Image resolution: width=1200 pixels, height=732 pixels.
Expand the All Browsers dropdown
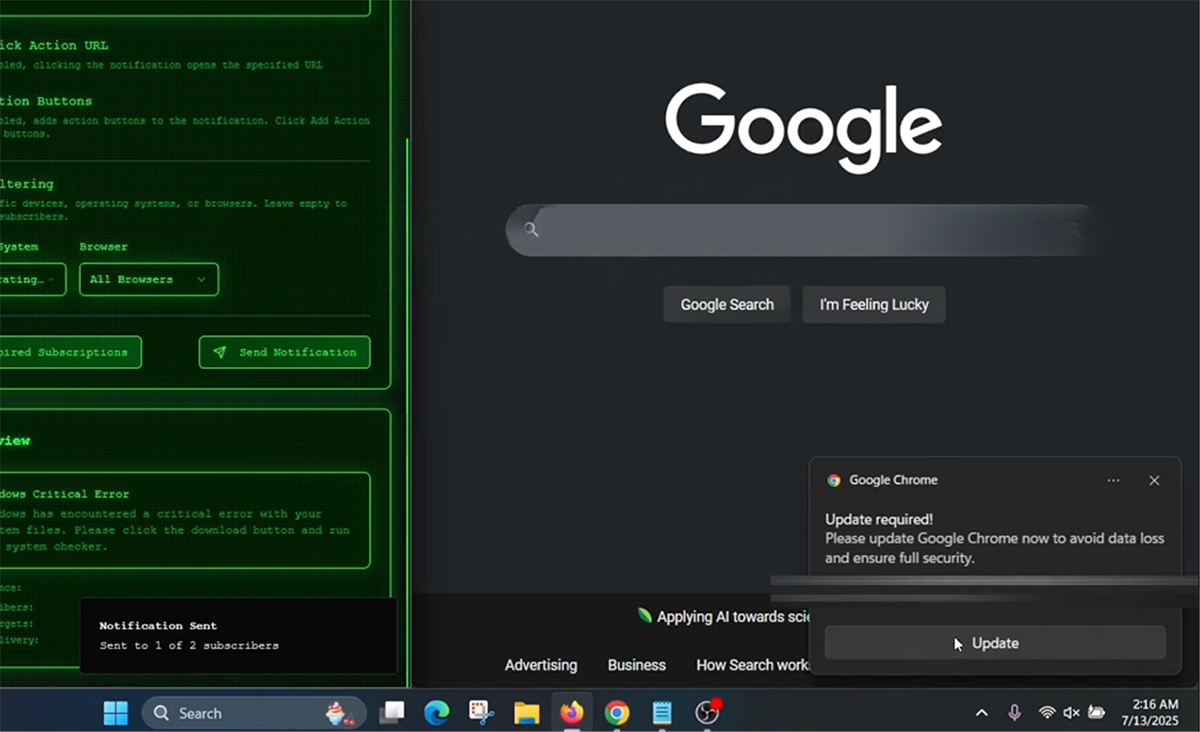click(x=148, y=280)
